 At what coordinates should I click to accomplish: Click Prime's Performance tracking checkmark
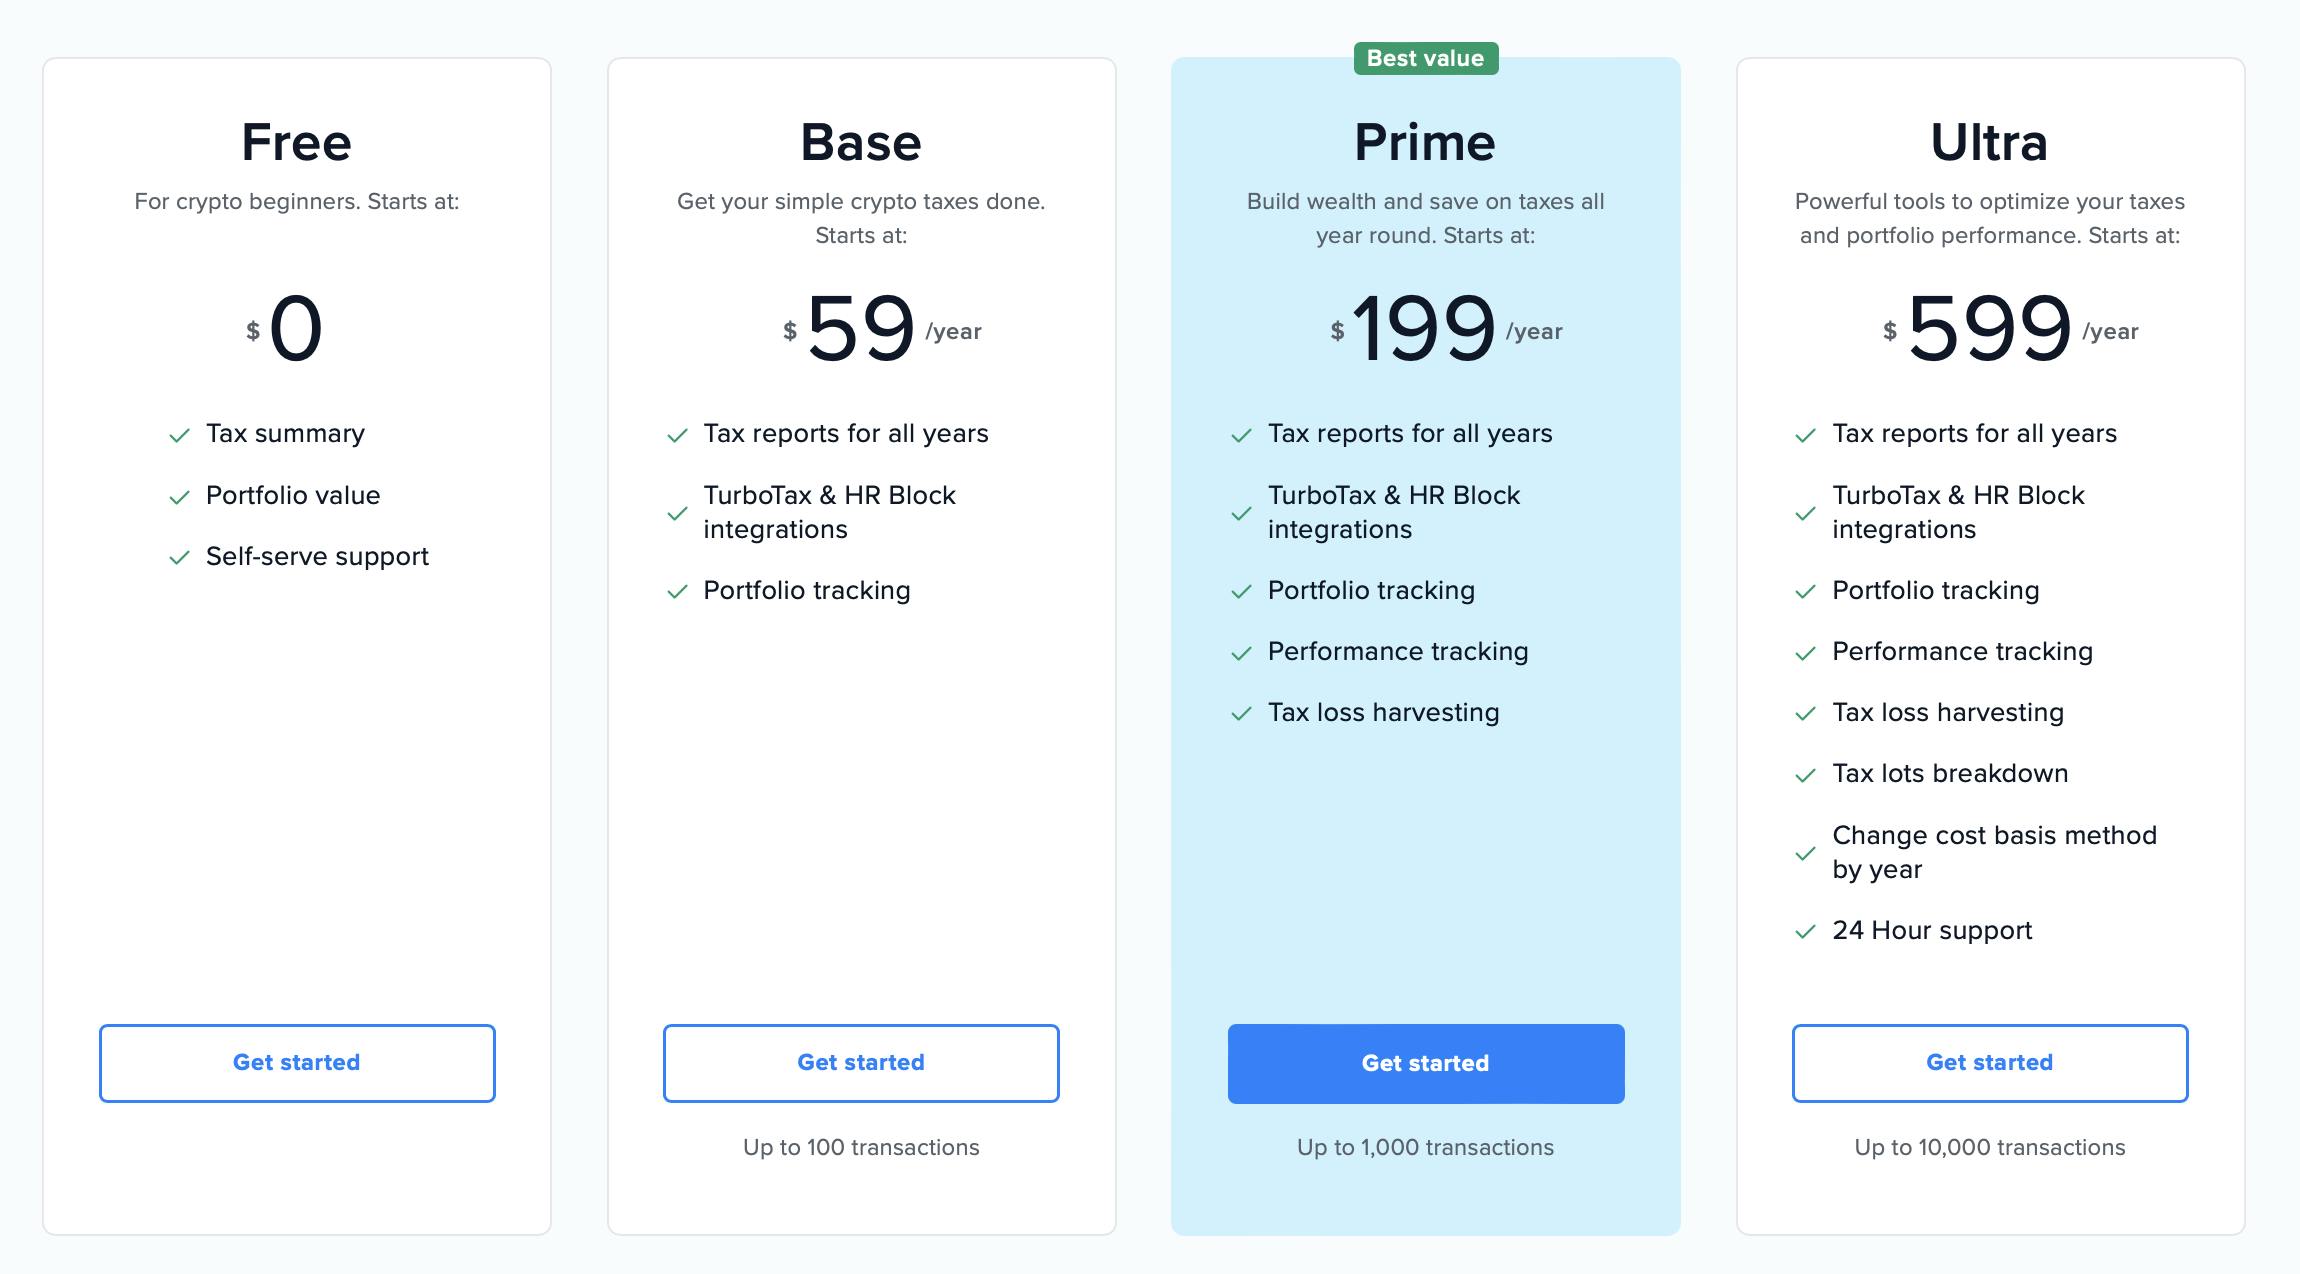click(x=1241, y=653)
